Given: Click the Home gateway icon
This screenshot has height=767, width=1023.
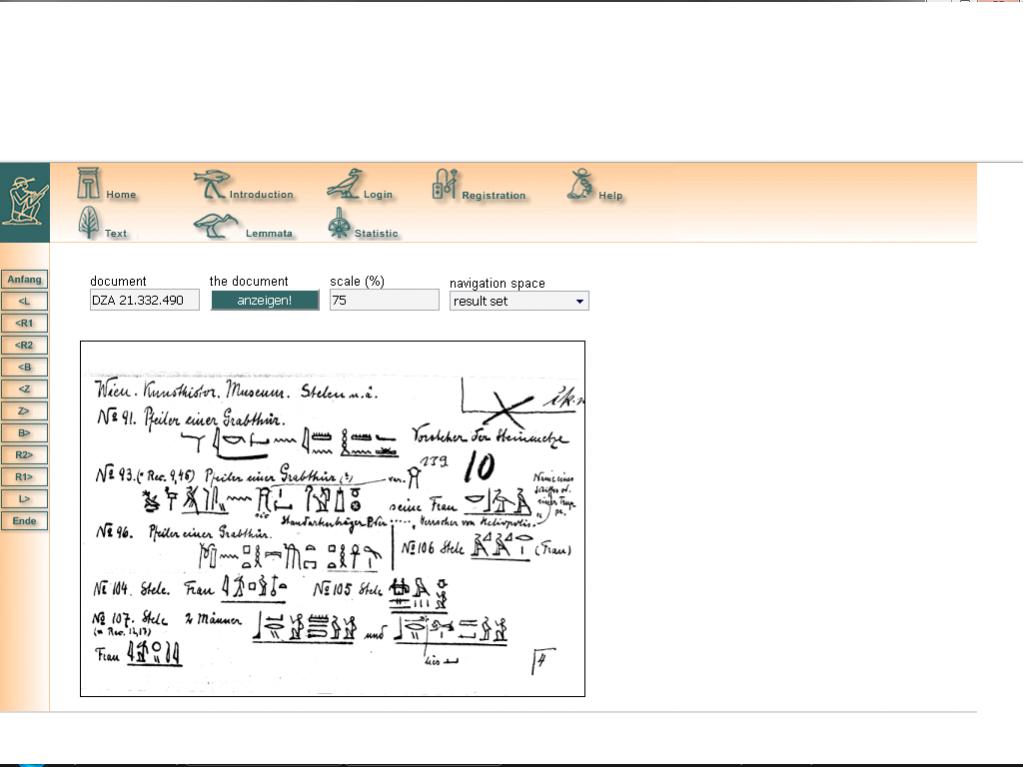Looking at the screenshot, I should tap(89, 184).
